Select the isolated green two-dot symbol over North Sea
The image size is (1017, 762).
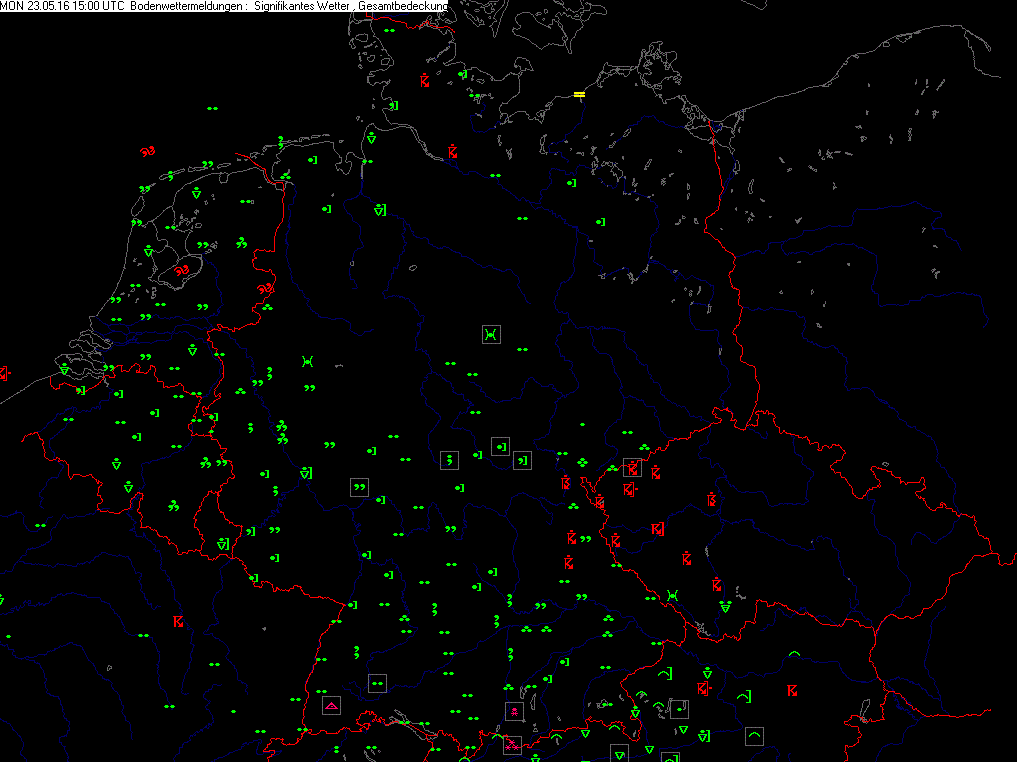pos(211,108)
